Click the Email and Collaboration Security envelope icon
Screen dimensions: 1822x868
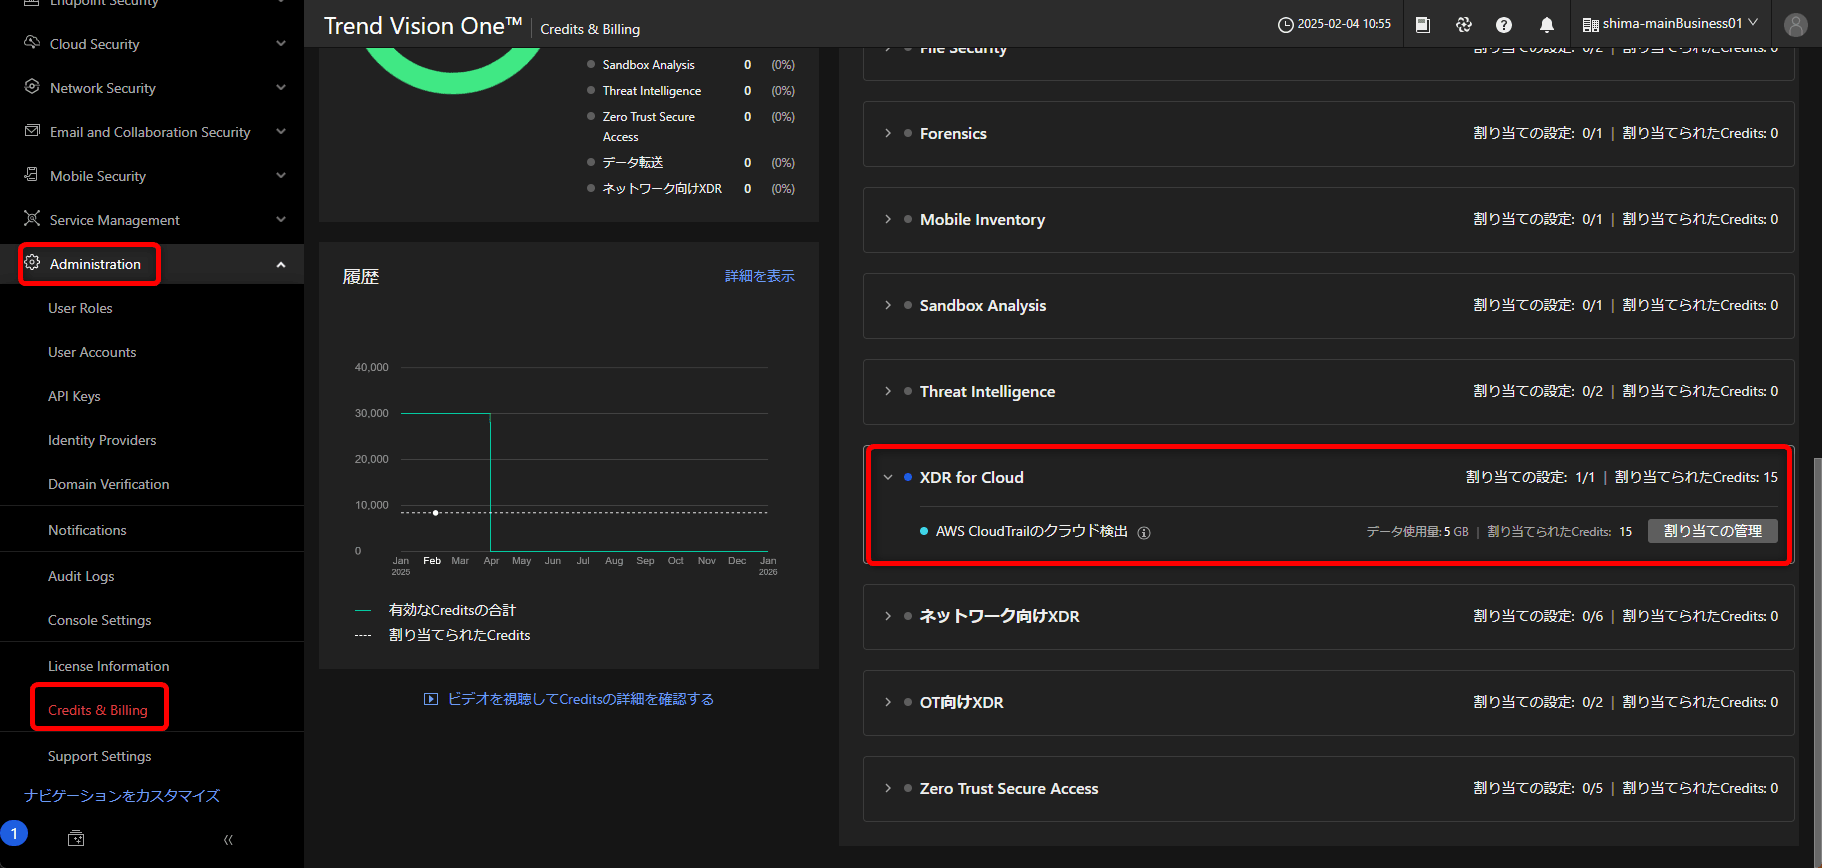32,131
